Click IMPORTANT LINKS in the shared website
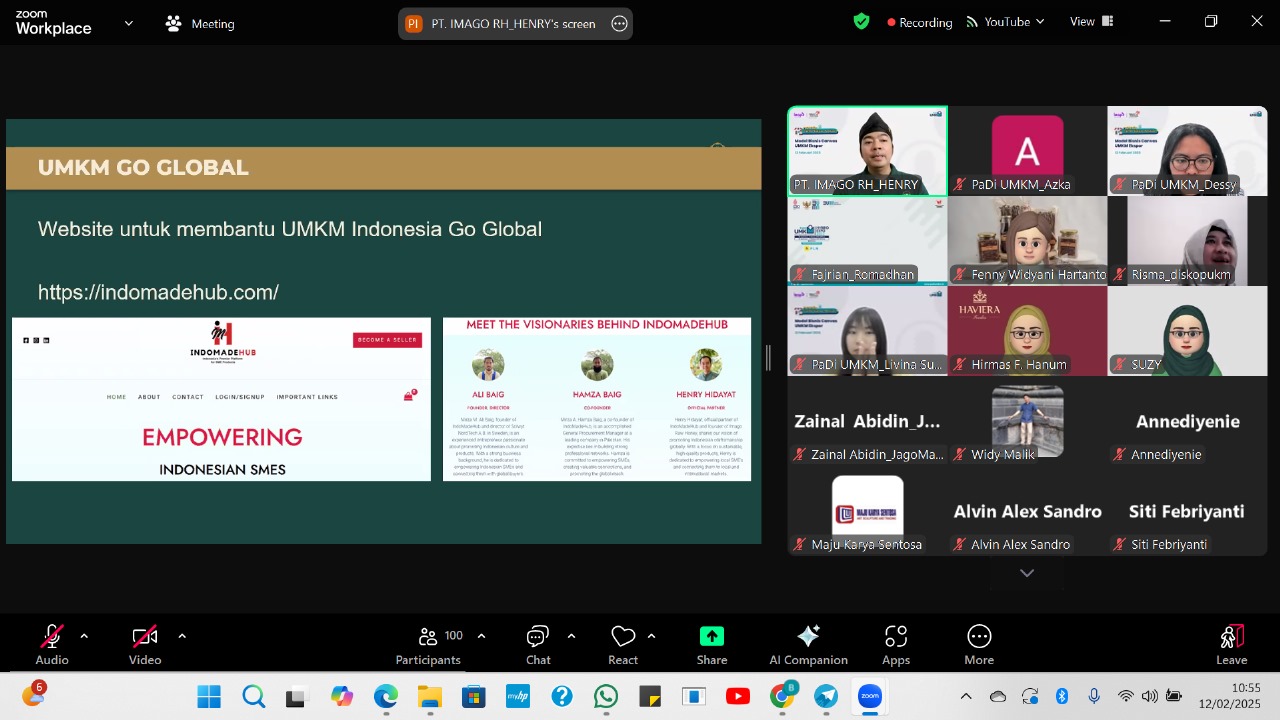 tap(307, 397)
